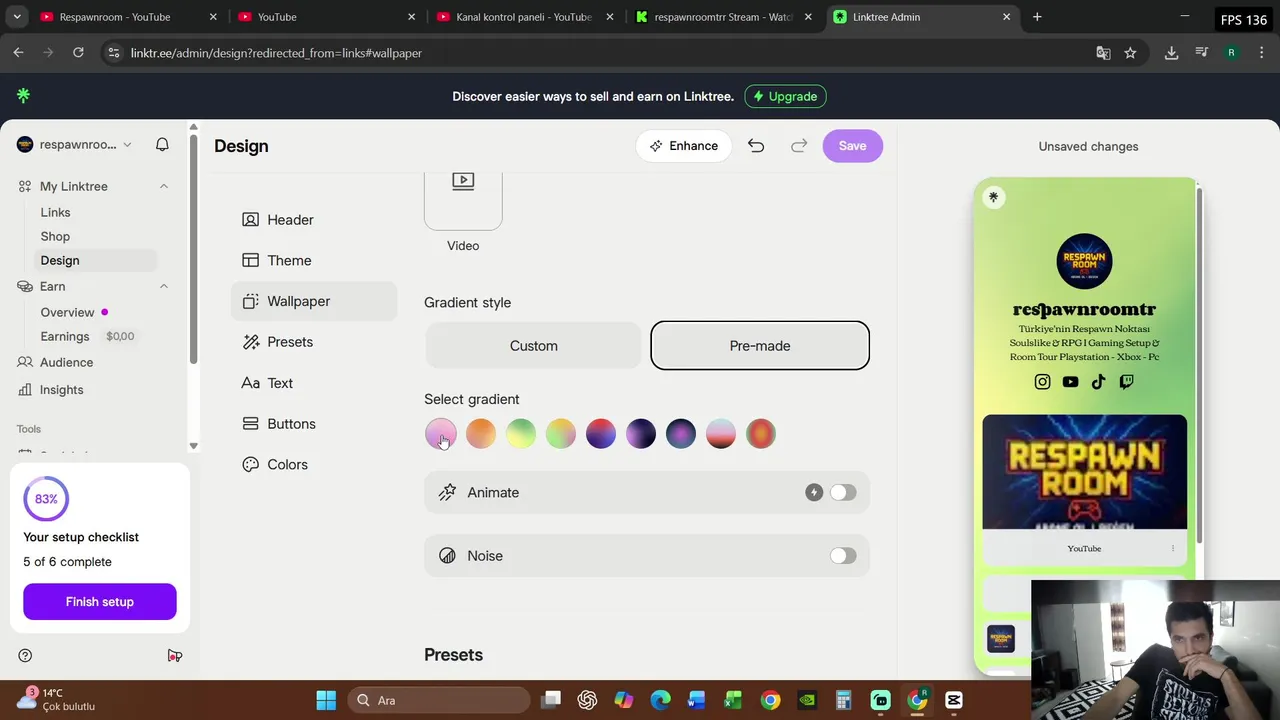Click the TikTok icon in the preview

(1098, 381)
